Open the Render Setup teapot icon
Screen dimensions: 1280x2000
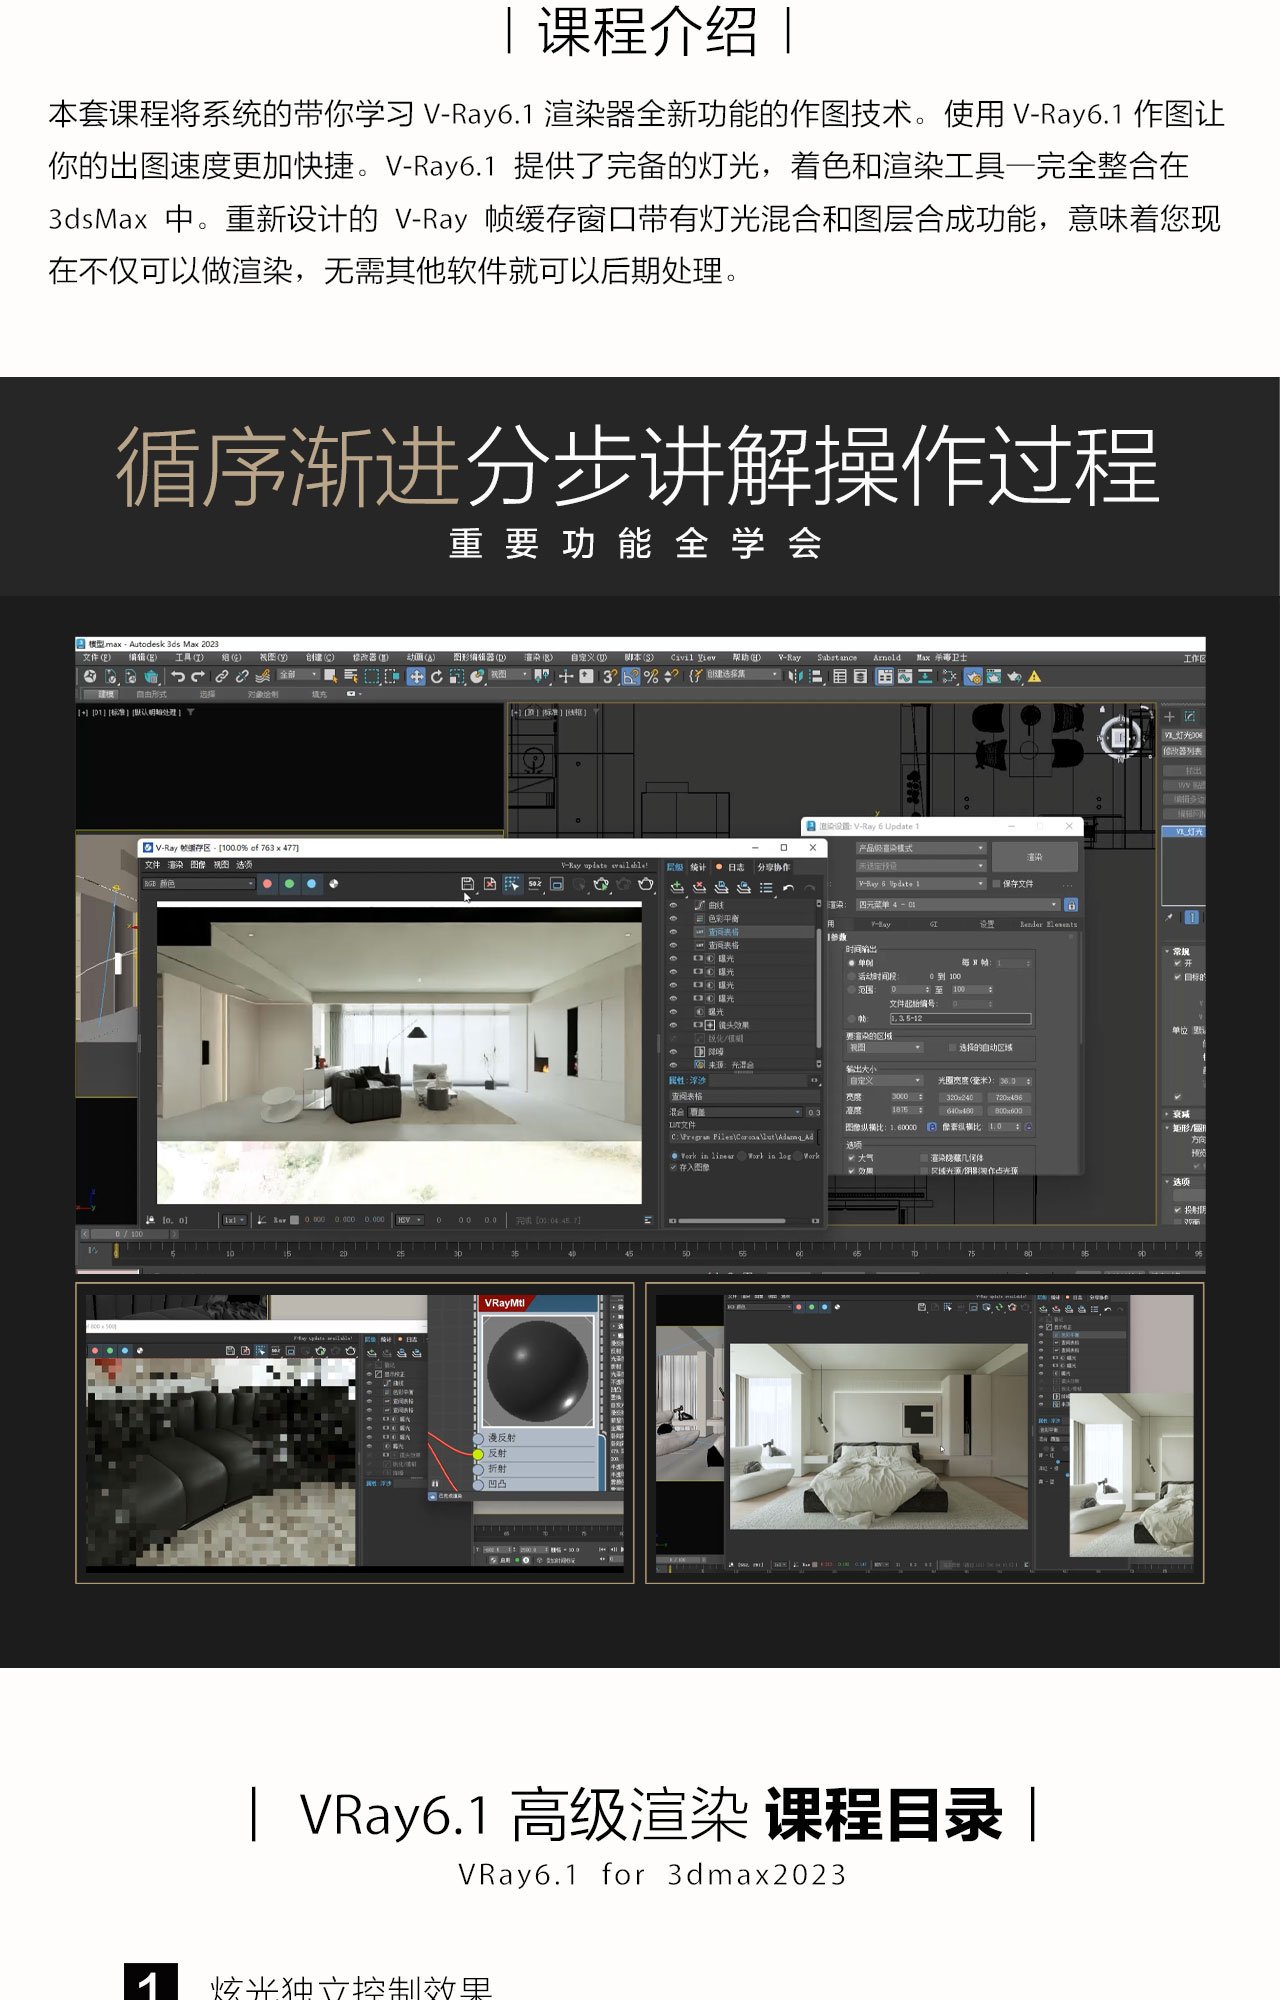coord(973,677)
